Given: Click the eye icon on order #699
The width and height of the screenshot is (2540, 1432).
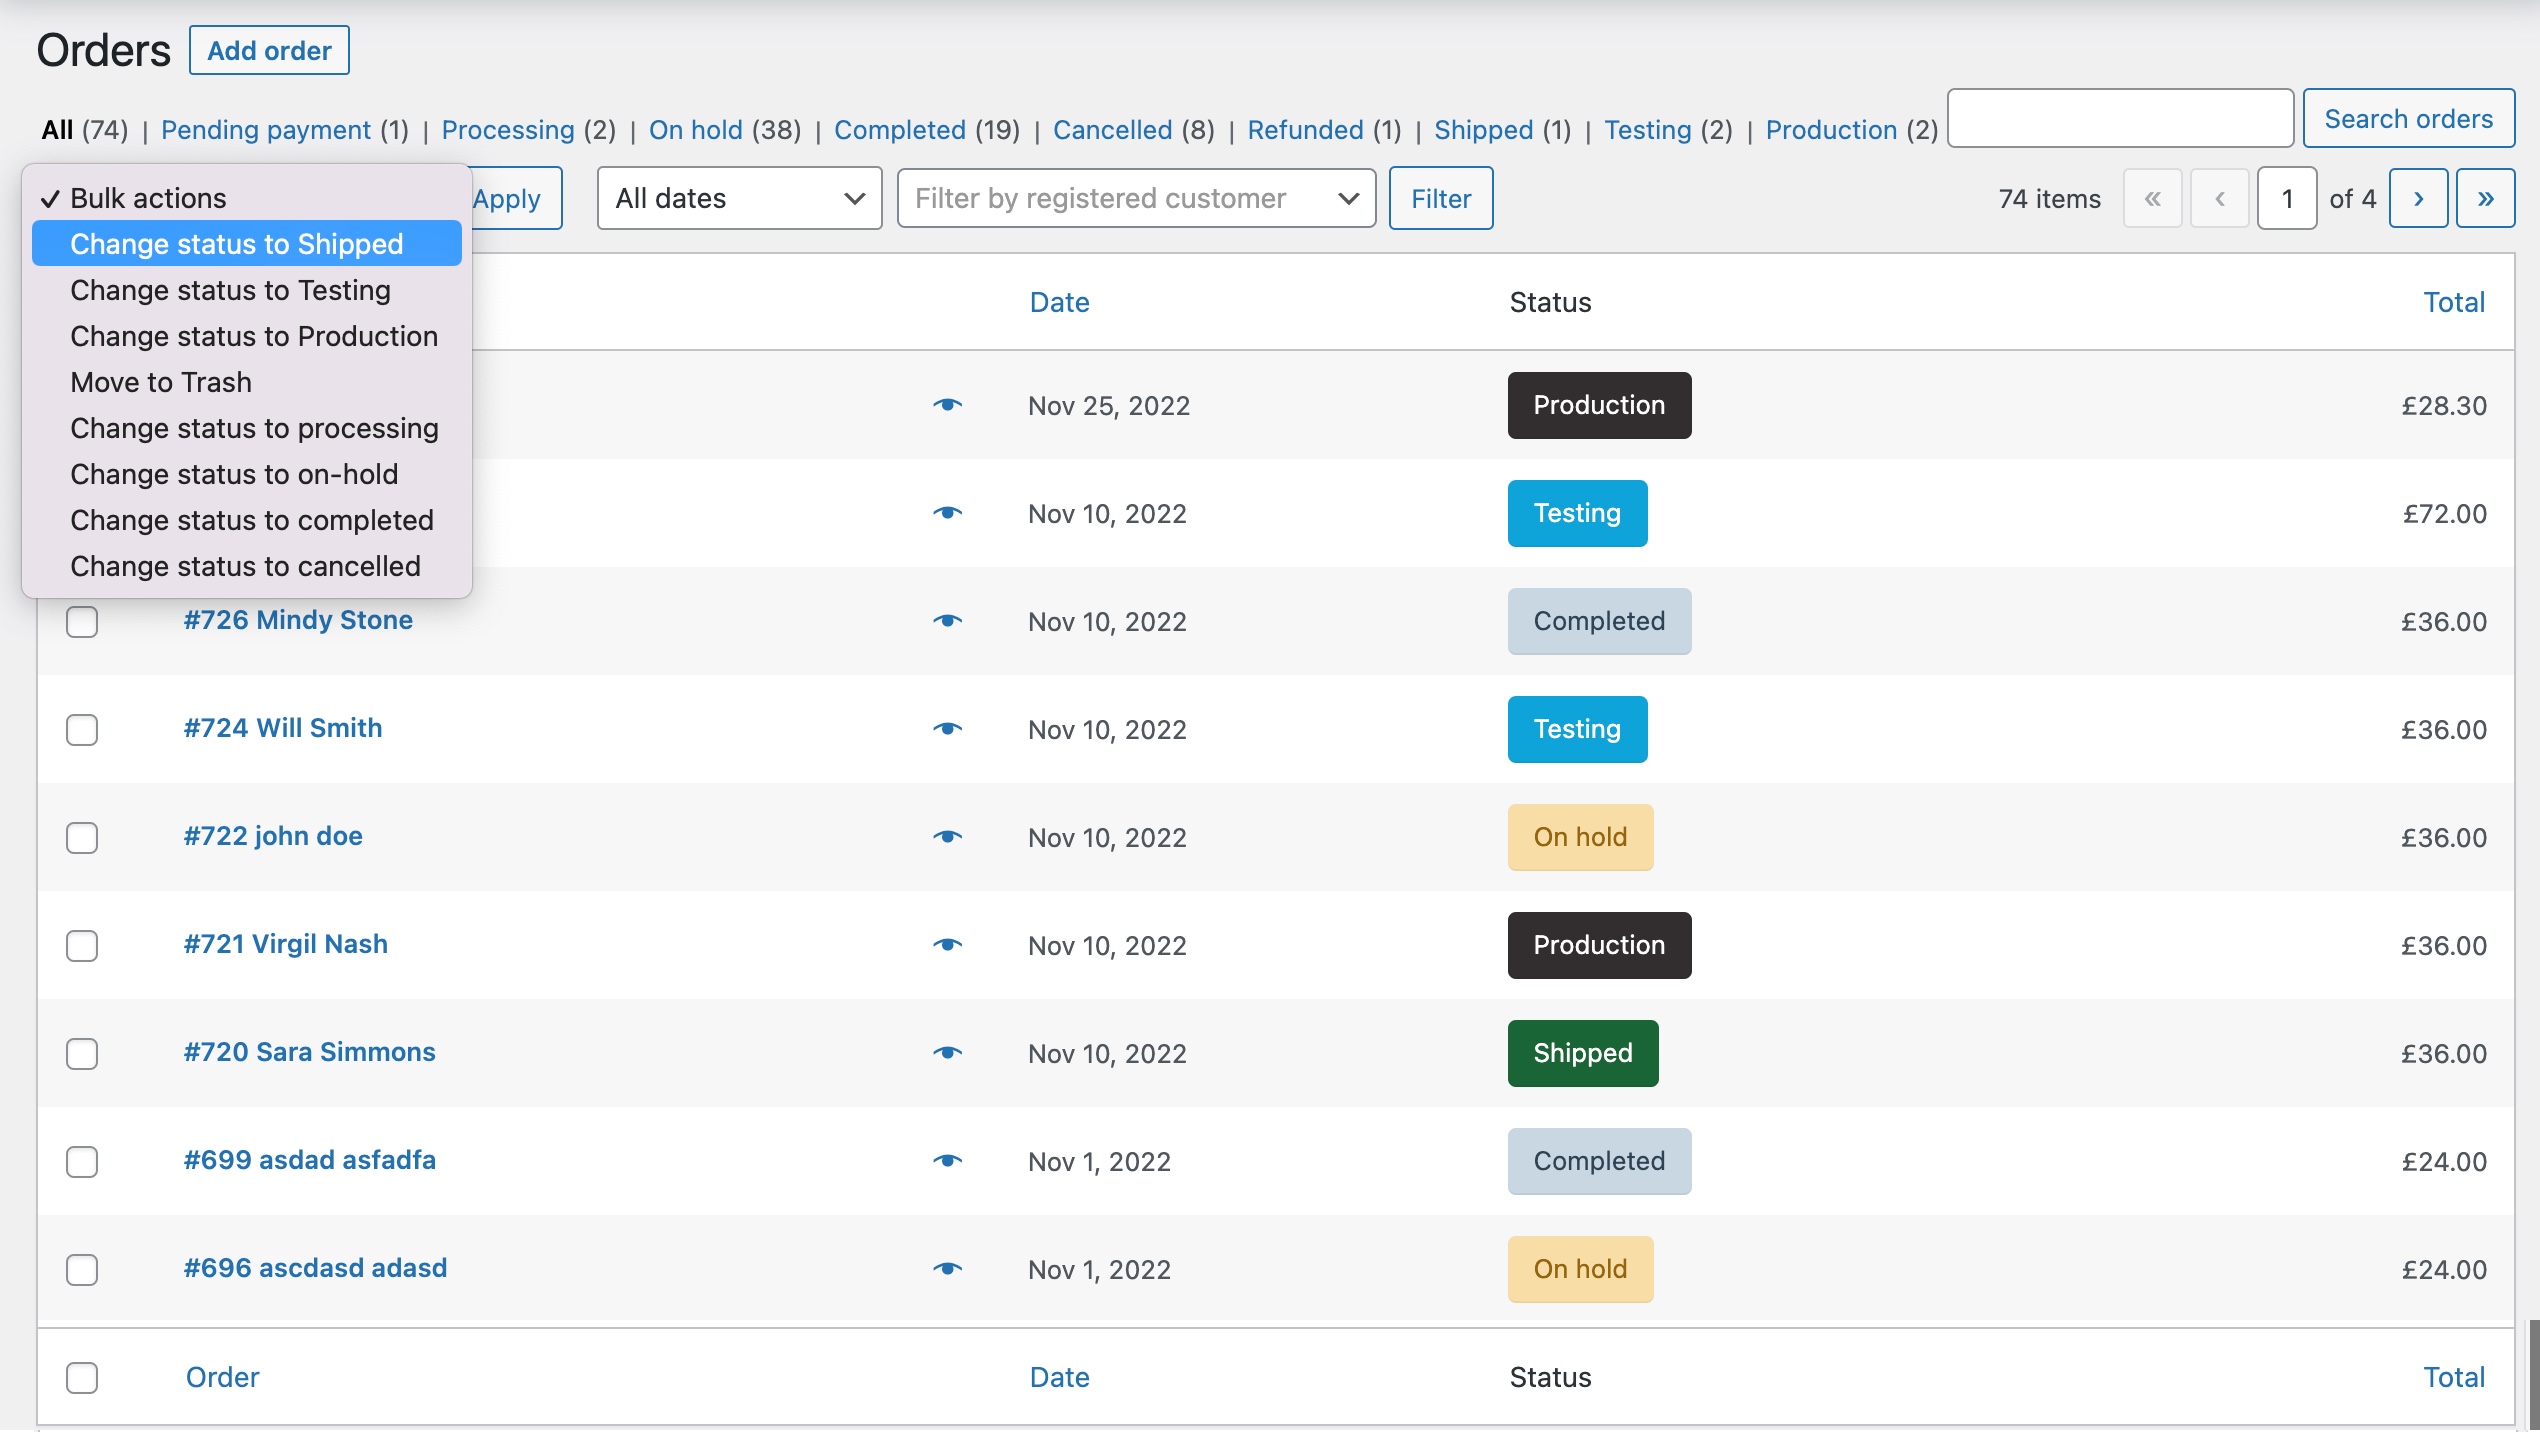Looking at the screenshot, I should click(x=947, y=1156).
